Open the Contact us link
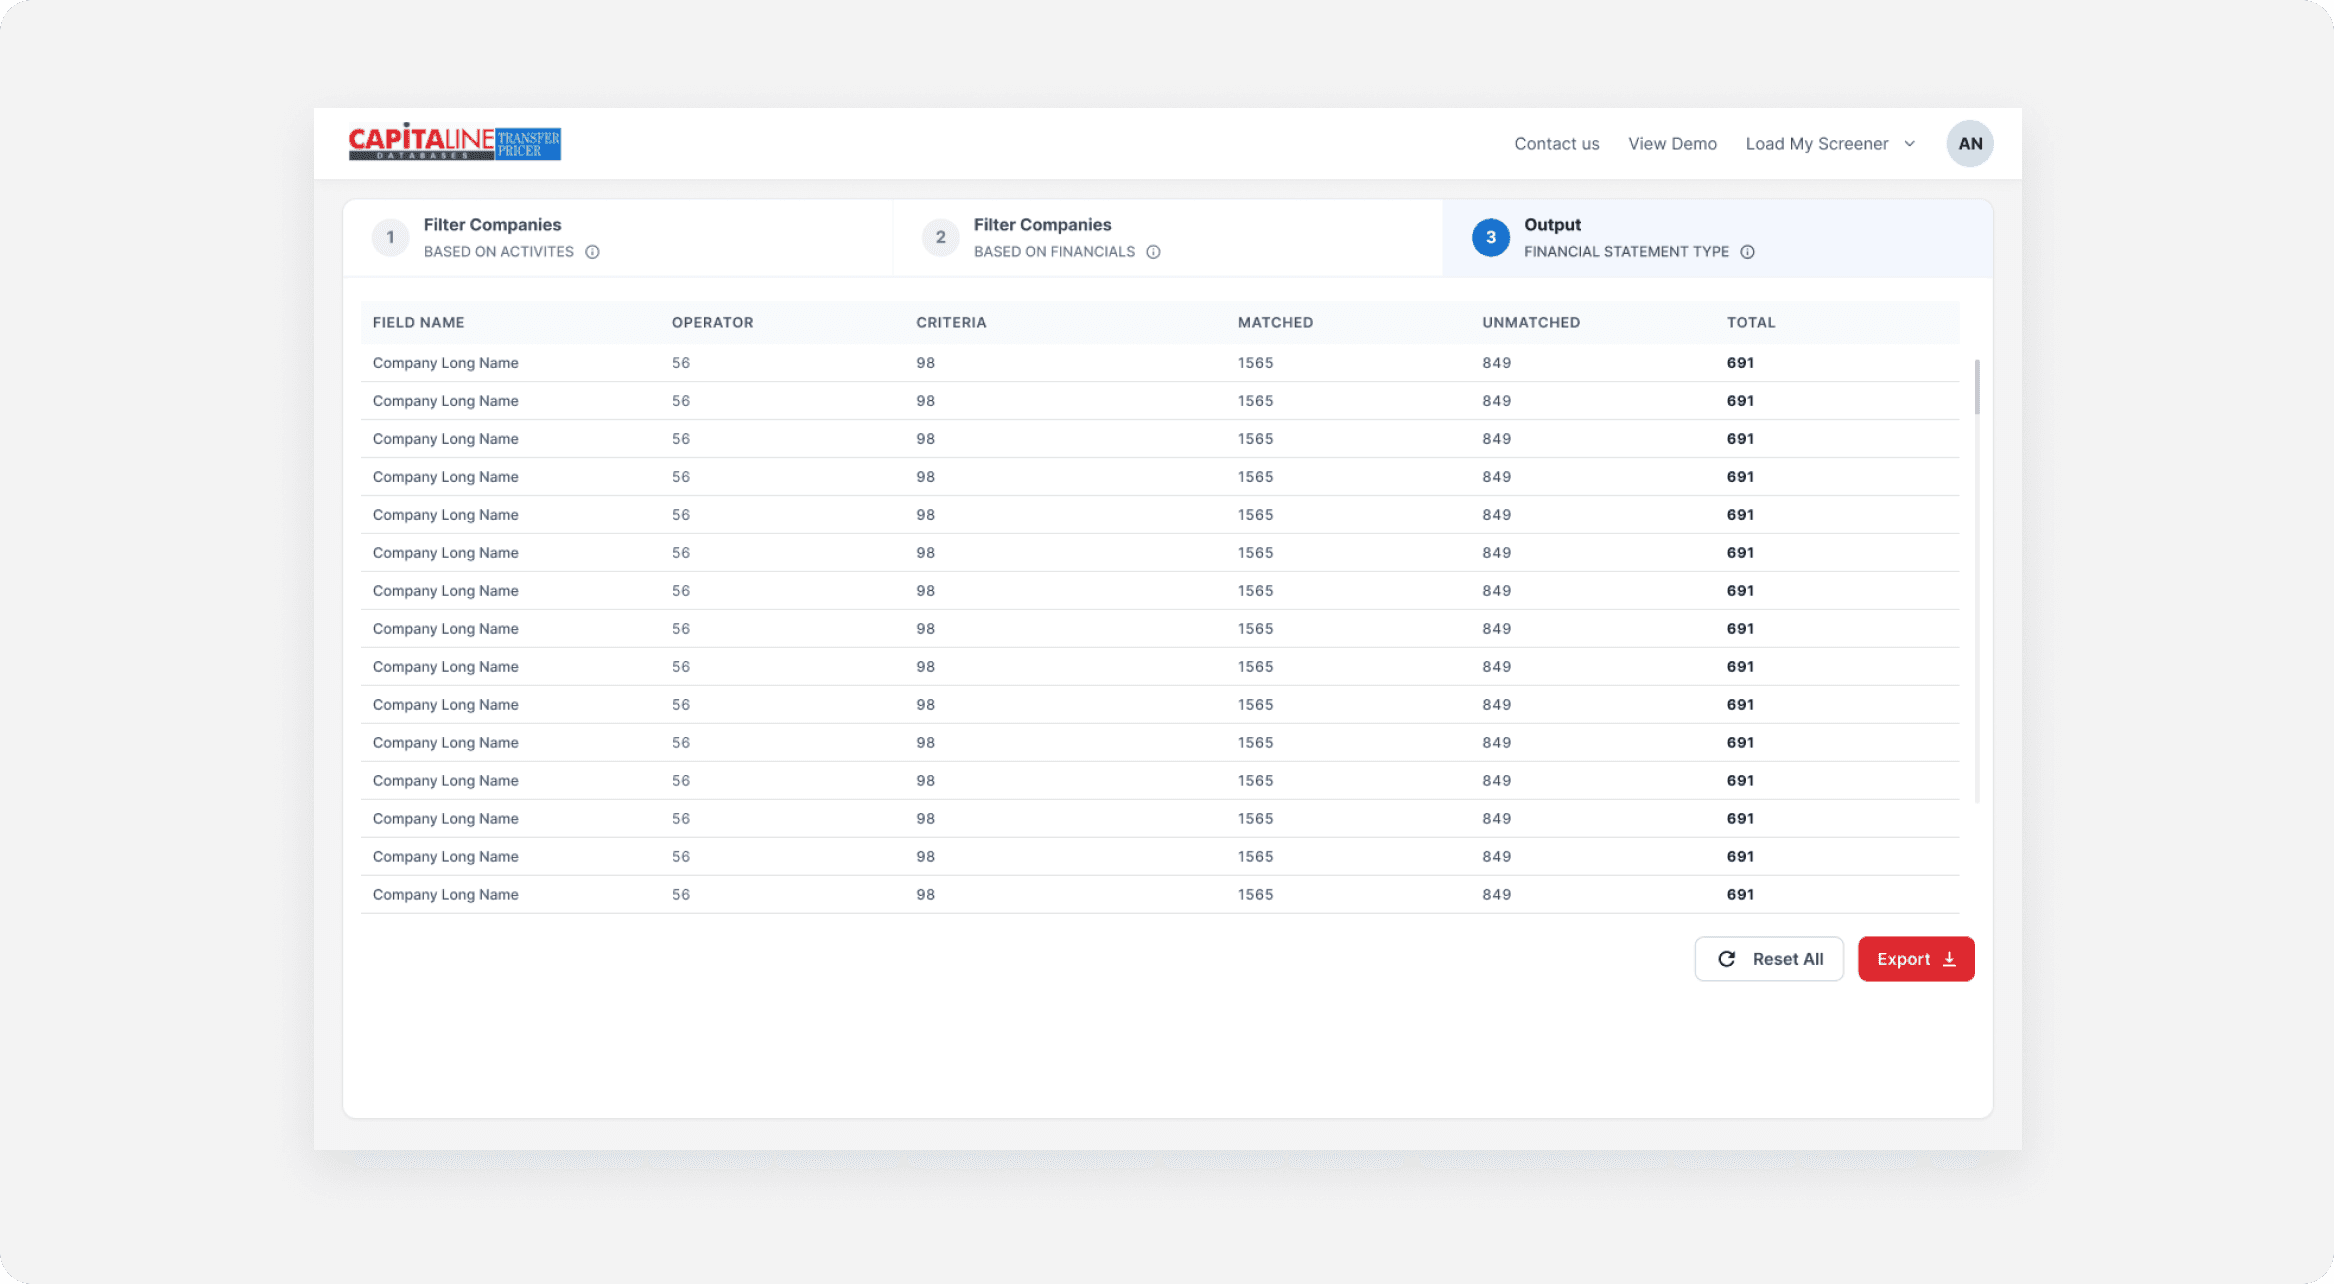 click(1556, 144)
